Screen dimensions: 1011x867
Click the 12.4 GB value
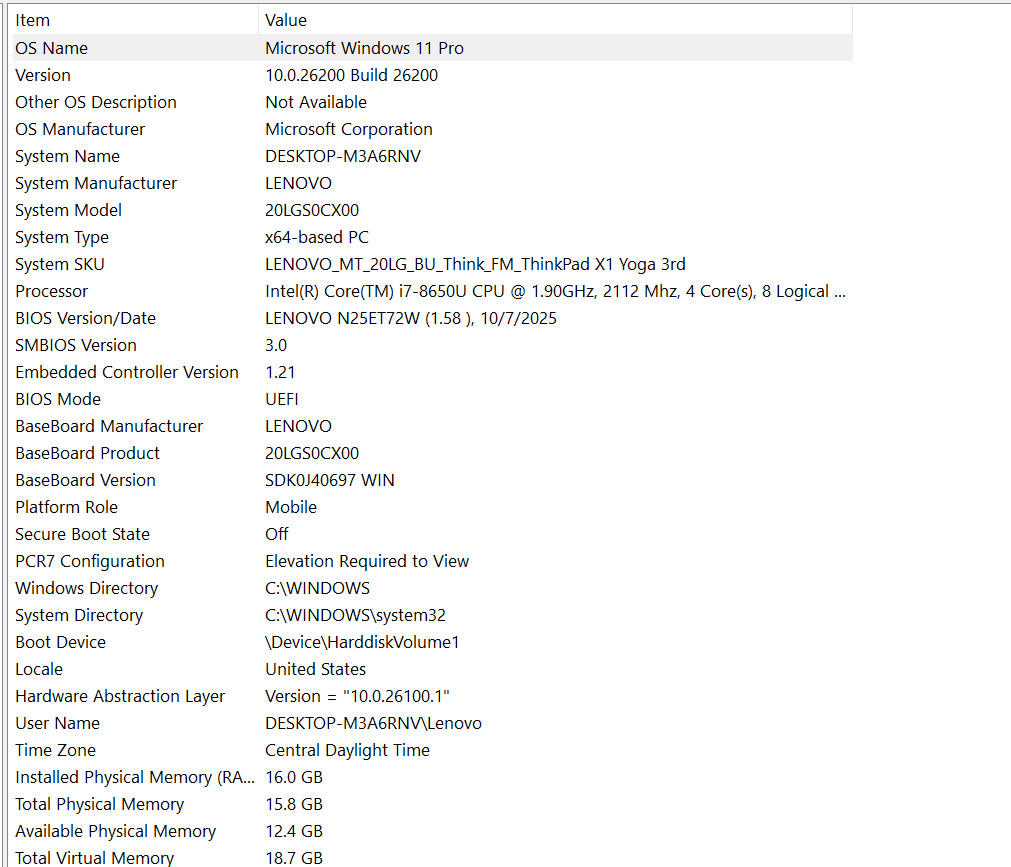point(294,833)
